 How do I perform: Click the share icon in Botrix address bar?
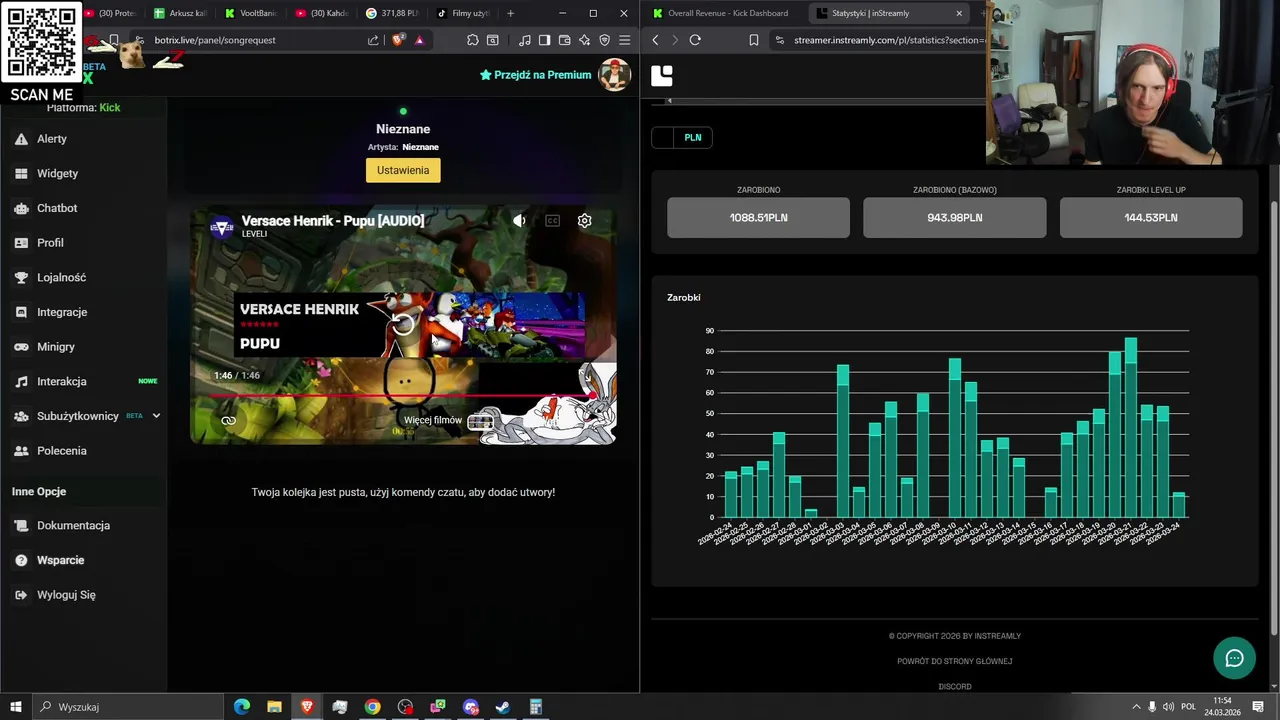point(373,40)
